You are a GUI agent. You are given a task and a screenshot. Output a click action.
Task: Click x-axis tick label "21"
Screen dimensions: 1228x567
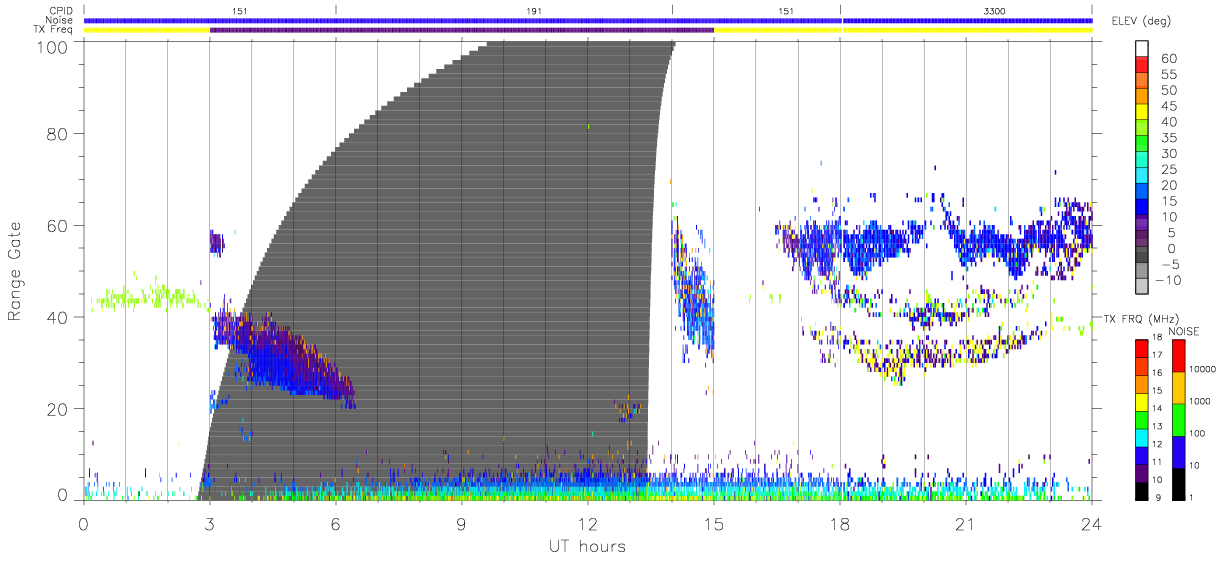coord(965,523)
